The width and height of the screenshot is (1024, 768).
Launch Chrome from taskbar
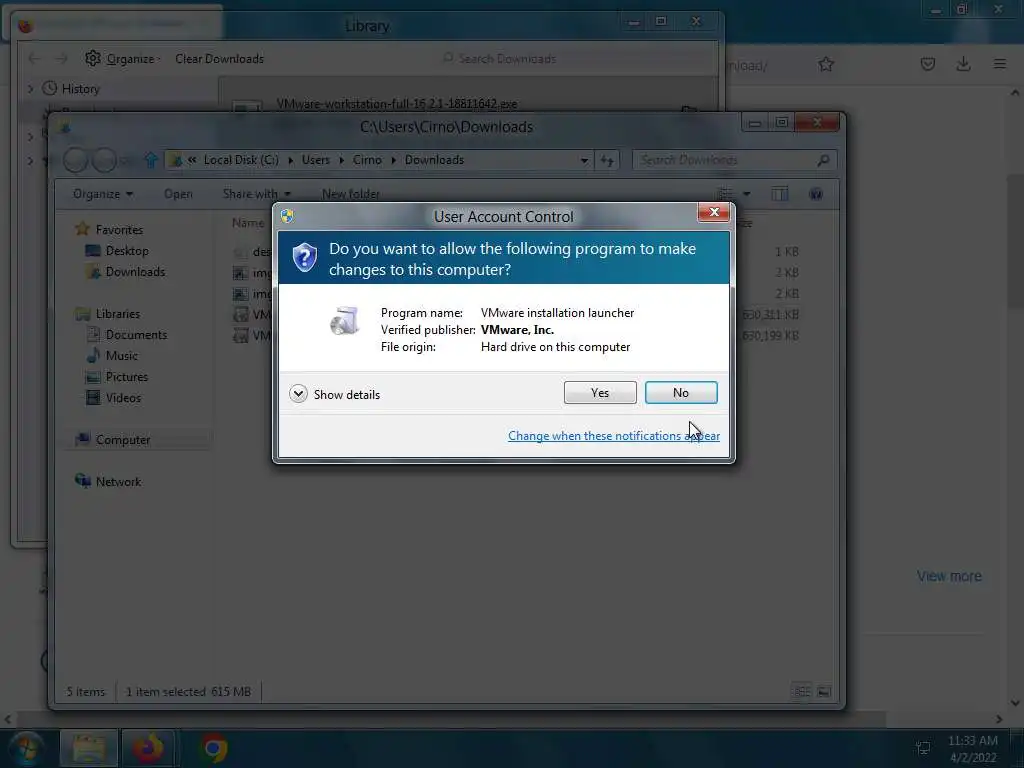(x=213, y=748)
